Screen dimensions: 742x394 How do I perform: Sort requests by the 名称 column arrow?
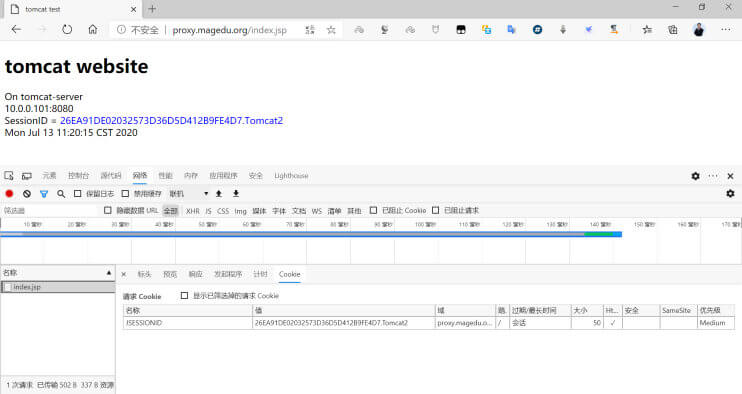click(109, 273)
